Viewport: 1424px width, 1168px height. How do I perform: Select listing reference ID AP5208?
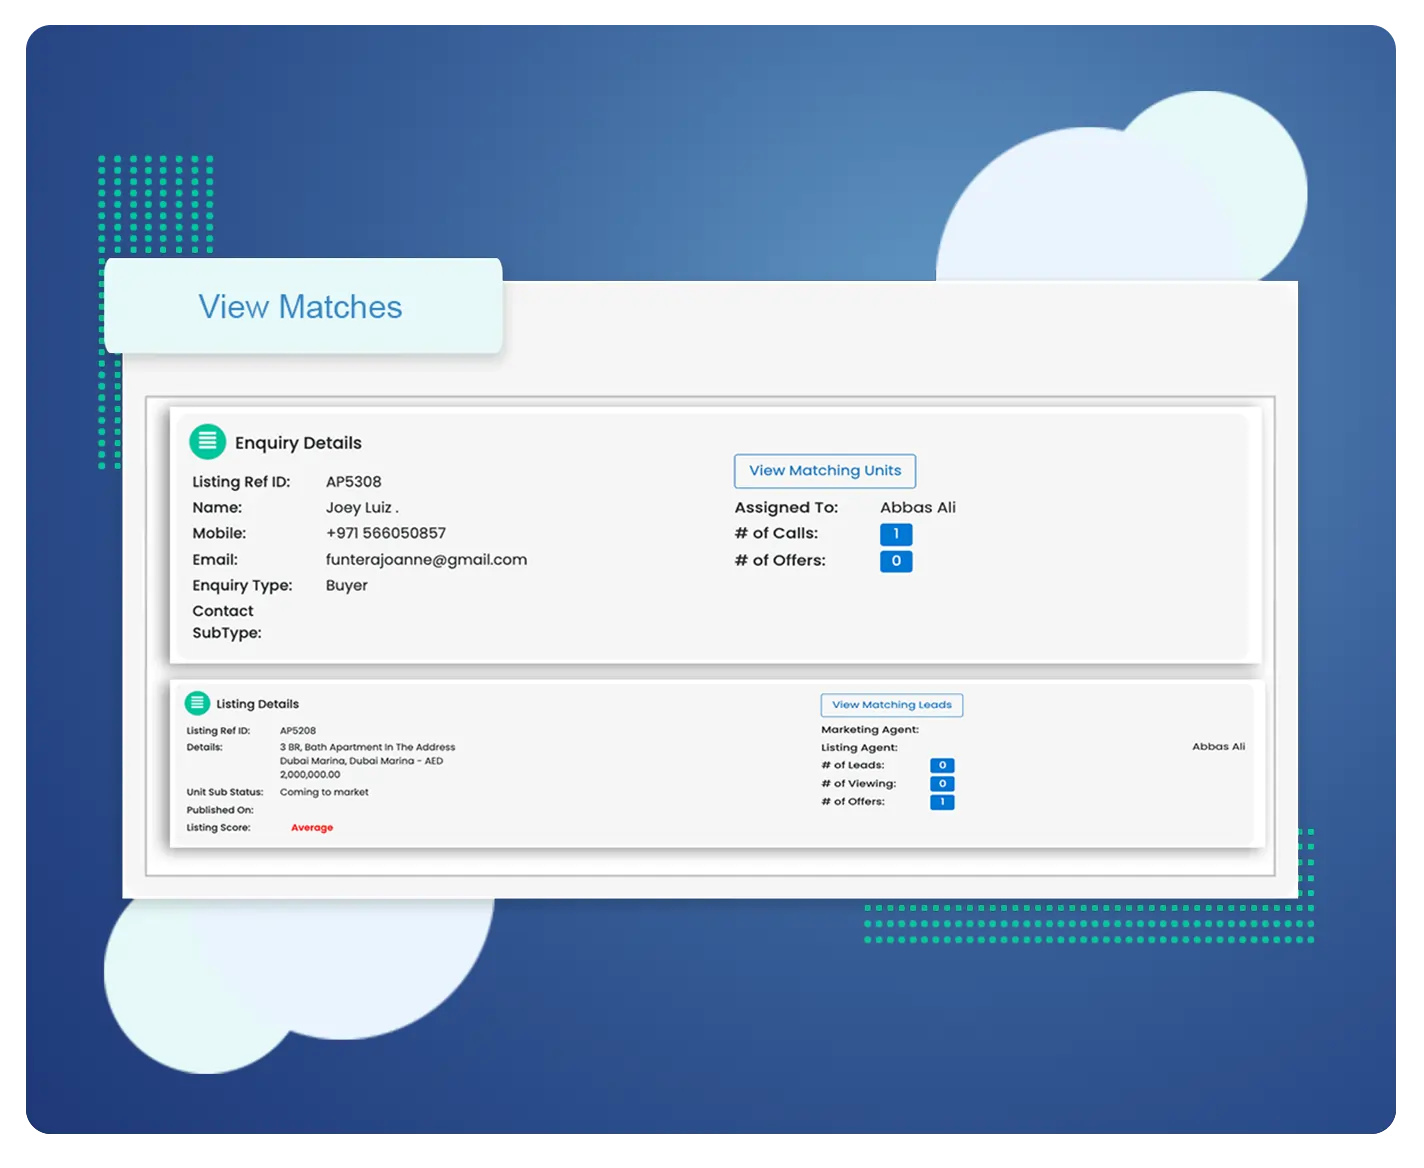tap(297, 731)
